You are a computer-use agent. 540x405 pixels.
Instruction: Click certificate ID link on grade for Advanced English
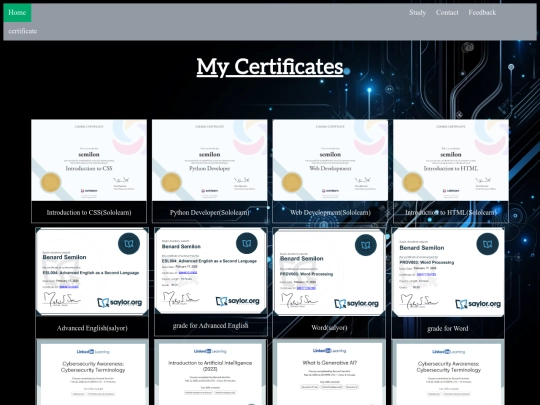(x=188, y=273)
